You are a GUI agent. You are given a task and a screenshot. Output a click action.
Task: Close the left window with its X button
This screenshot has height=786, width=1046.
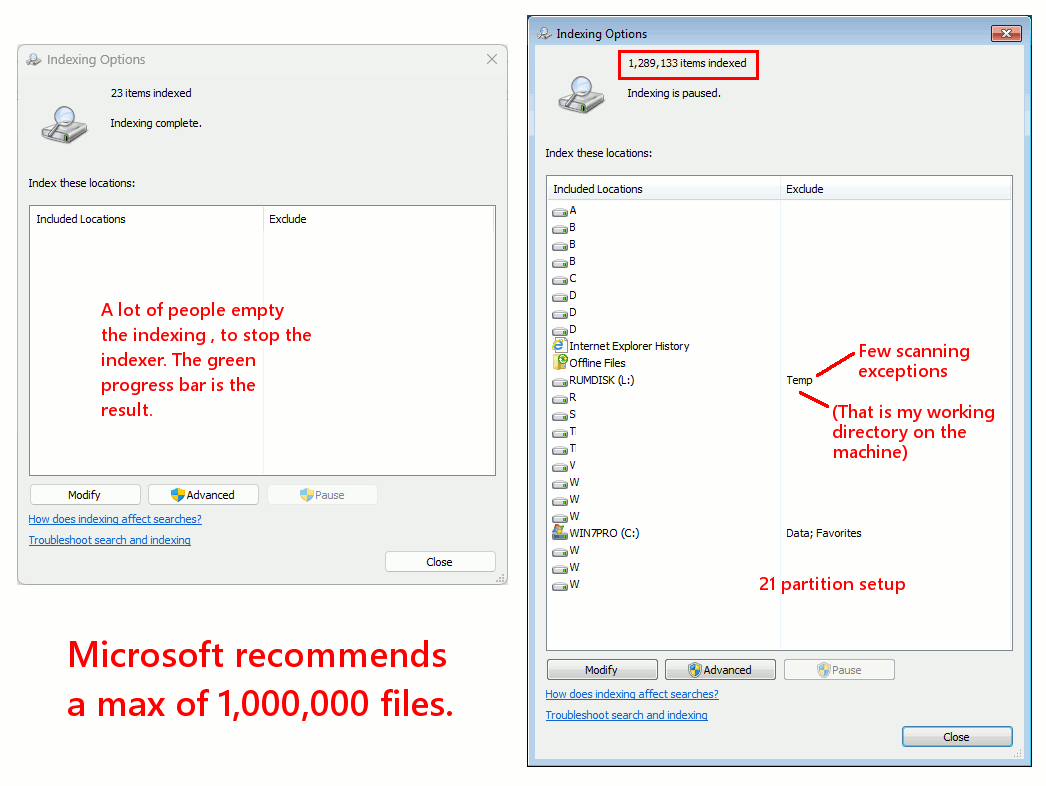[492, 59]
